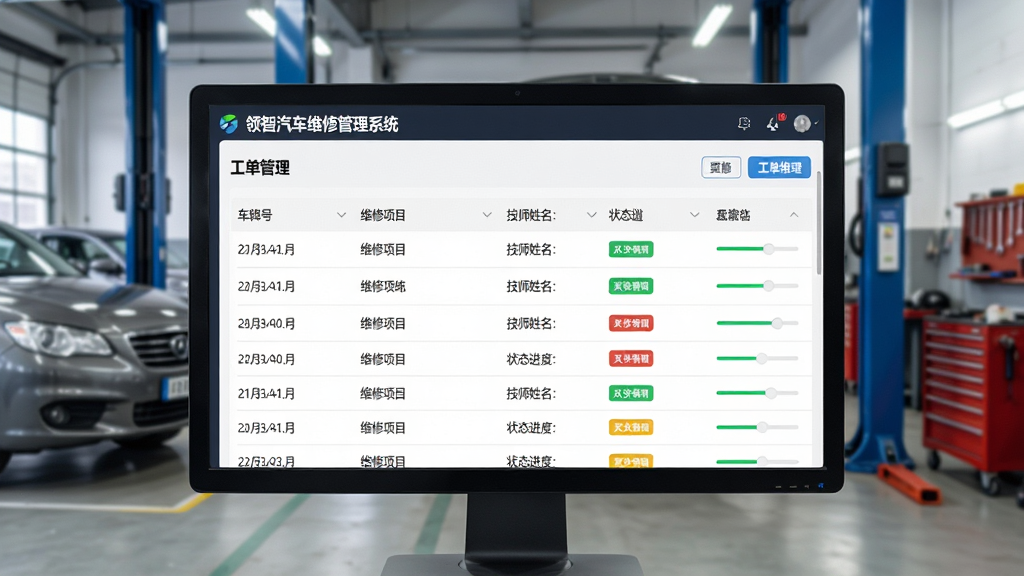The image size is (1024, 576).
Task: Expand the 技师姓名 column header chevron
Action: 591,215
